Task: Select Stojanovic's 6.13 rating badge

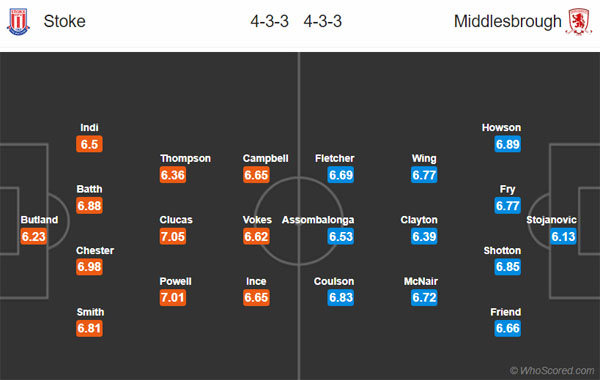Action: coord(563,236)
